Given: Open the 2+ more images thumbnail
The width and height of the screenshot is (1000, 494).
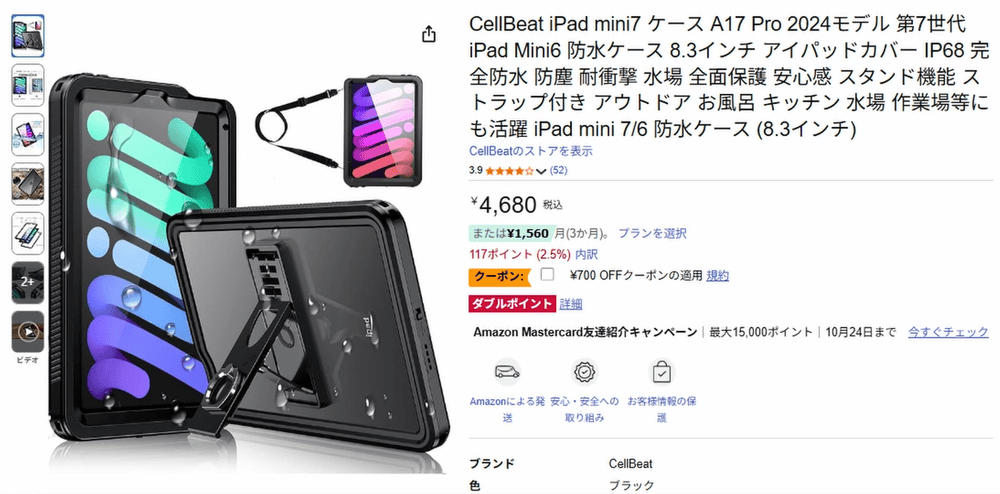Looking at the screenshot, I should [x=27, y=282].
